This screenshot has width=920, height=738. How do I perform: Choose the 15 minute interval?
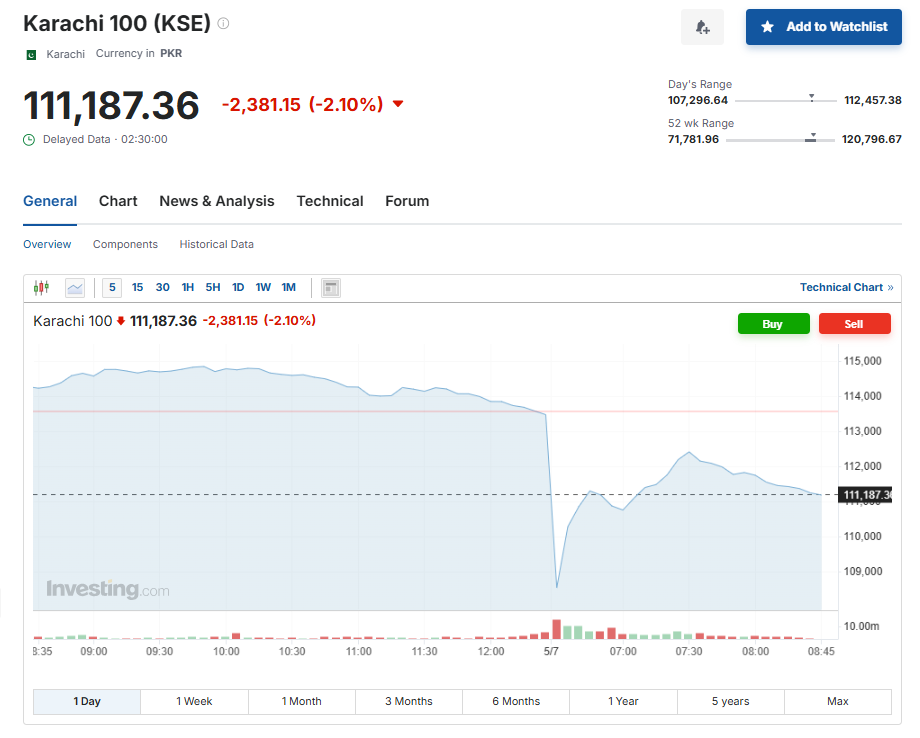[137, 287]
